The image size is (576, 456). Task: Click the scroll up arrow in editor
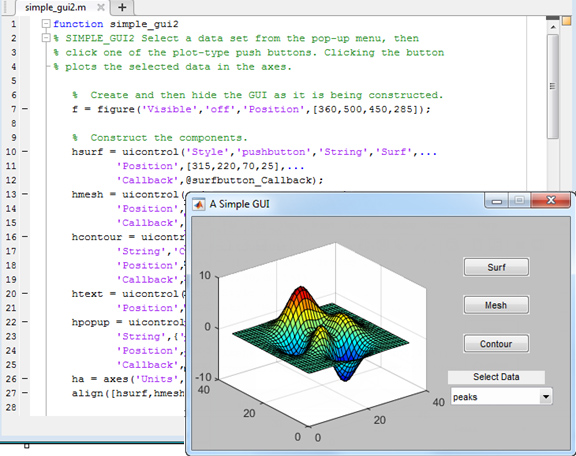coord(552,27)
